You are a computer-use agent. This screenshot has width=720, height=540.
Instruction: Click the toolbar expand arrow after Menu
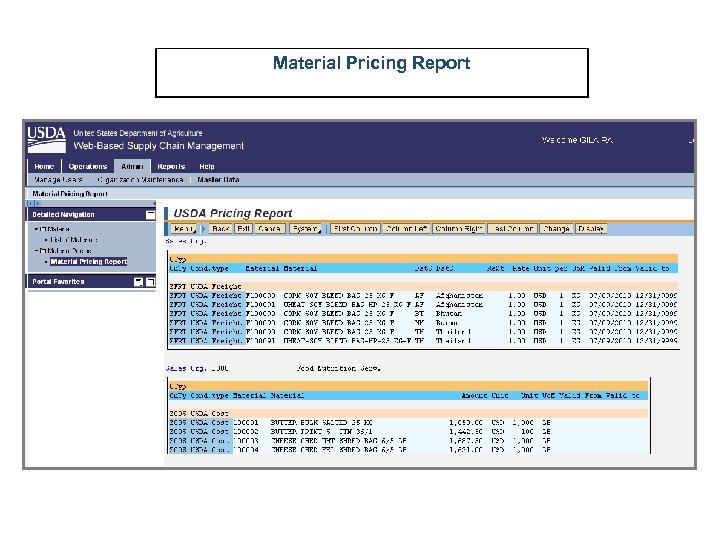pos(203,229)
